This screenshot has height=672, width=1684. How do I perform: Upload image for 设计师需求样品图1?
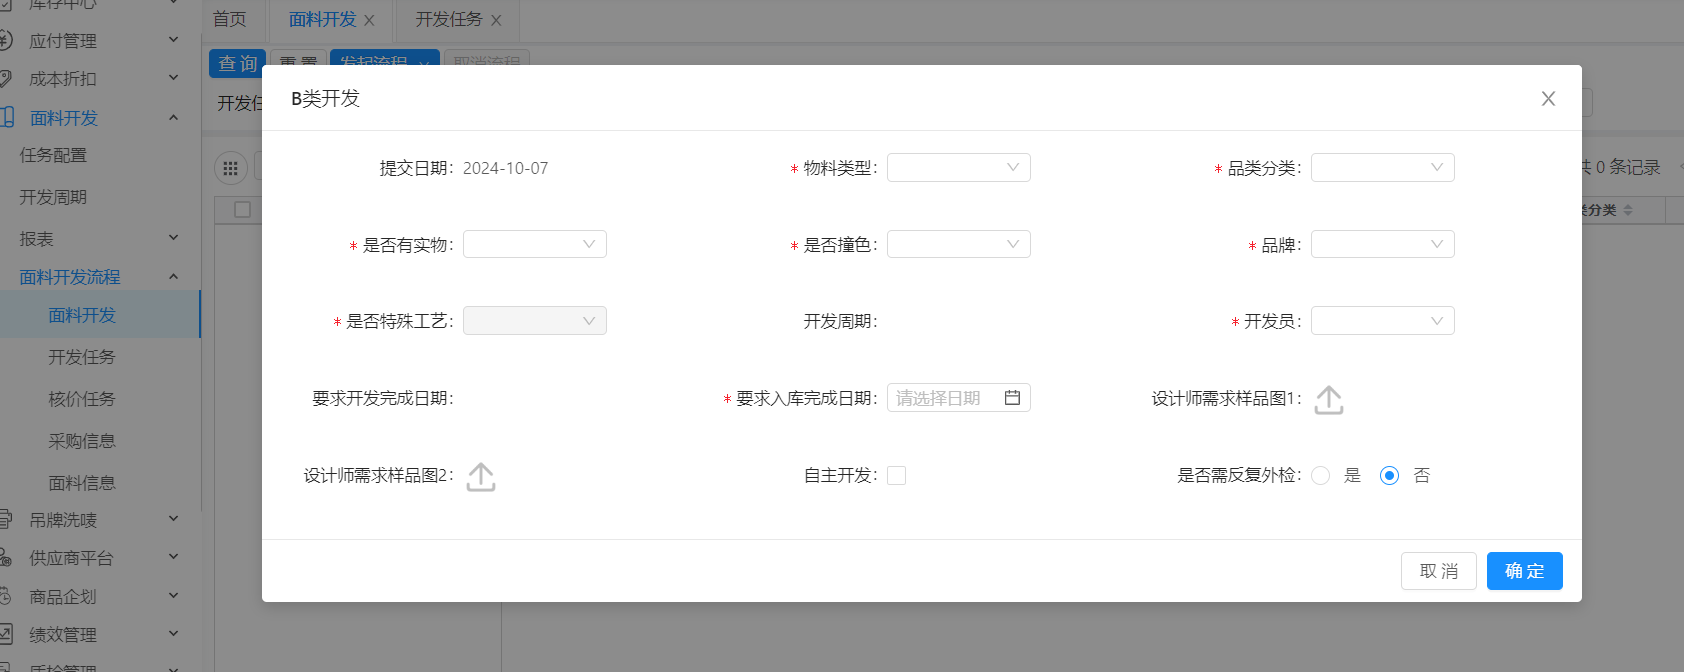(x=1328, y=400)
